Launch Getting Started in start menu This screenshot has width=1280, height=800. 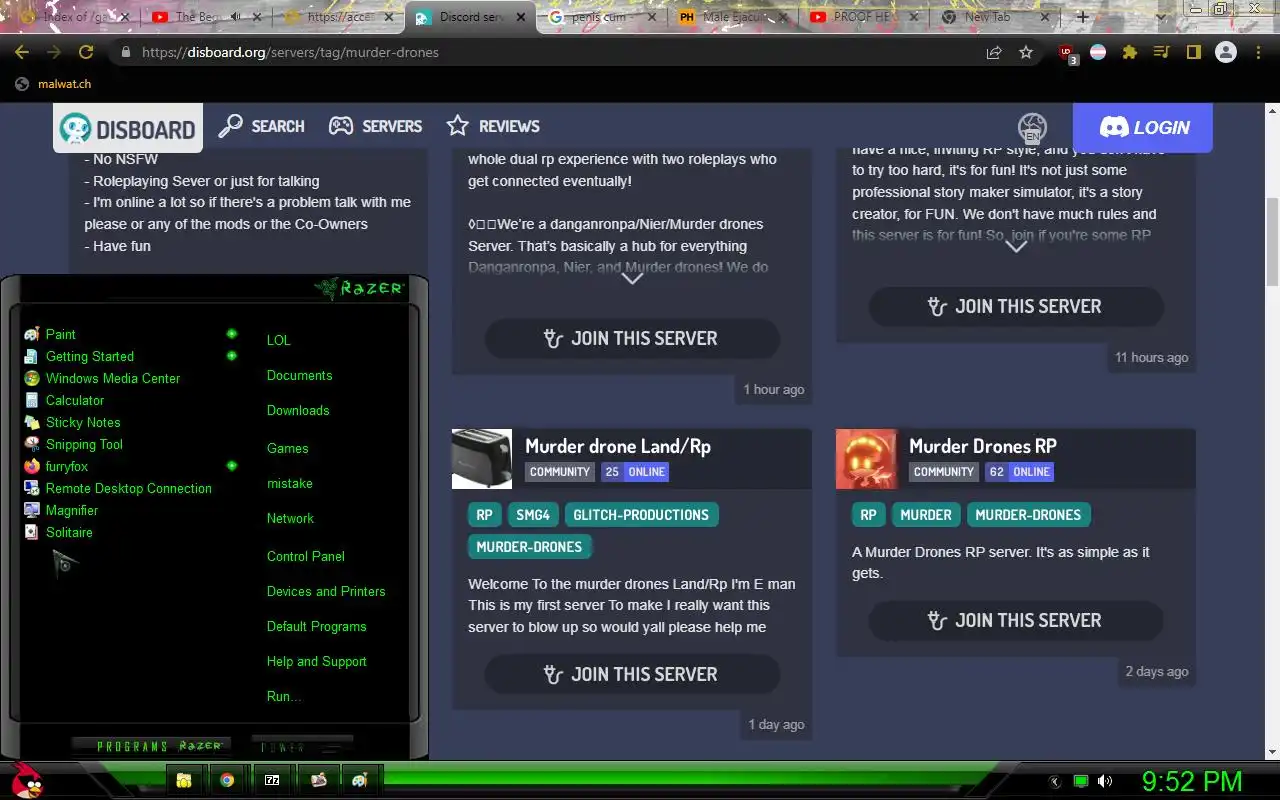(89, 356)
